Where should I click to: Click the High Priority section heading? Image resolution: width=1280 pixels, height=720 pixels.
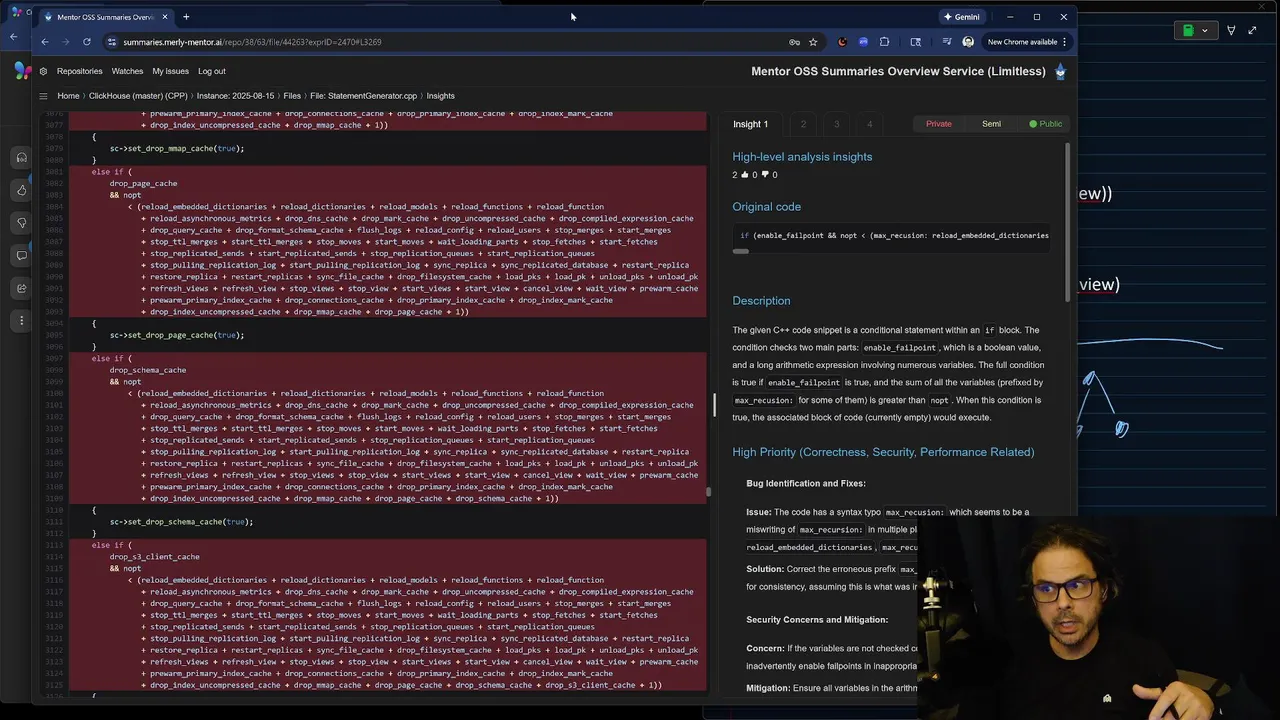[883, 452]
